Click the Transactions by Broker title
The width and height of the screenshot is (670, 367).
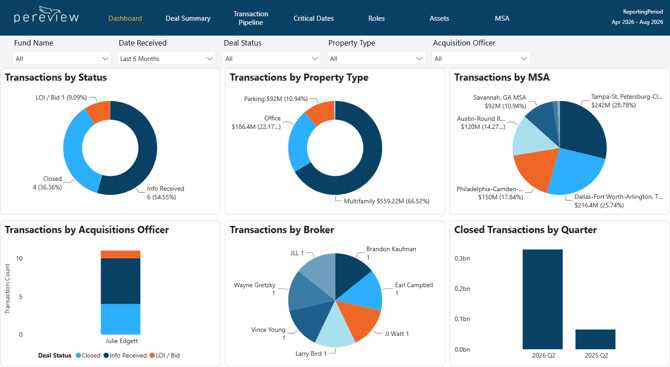coord(282,230)
